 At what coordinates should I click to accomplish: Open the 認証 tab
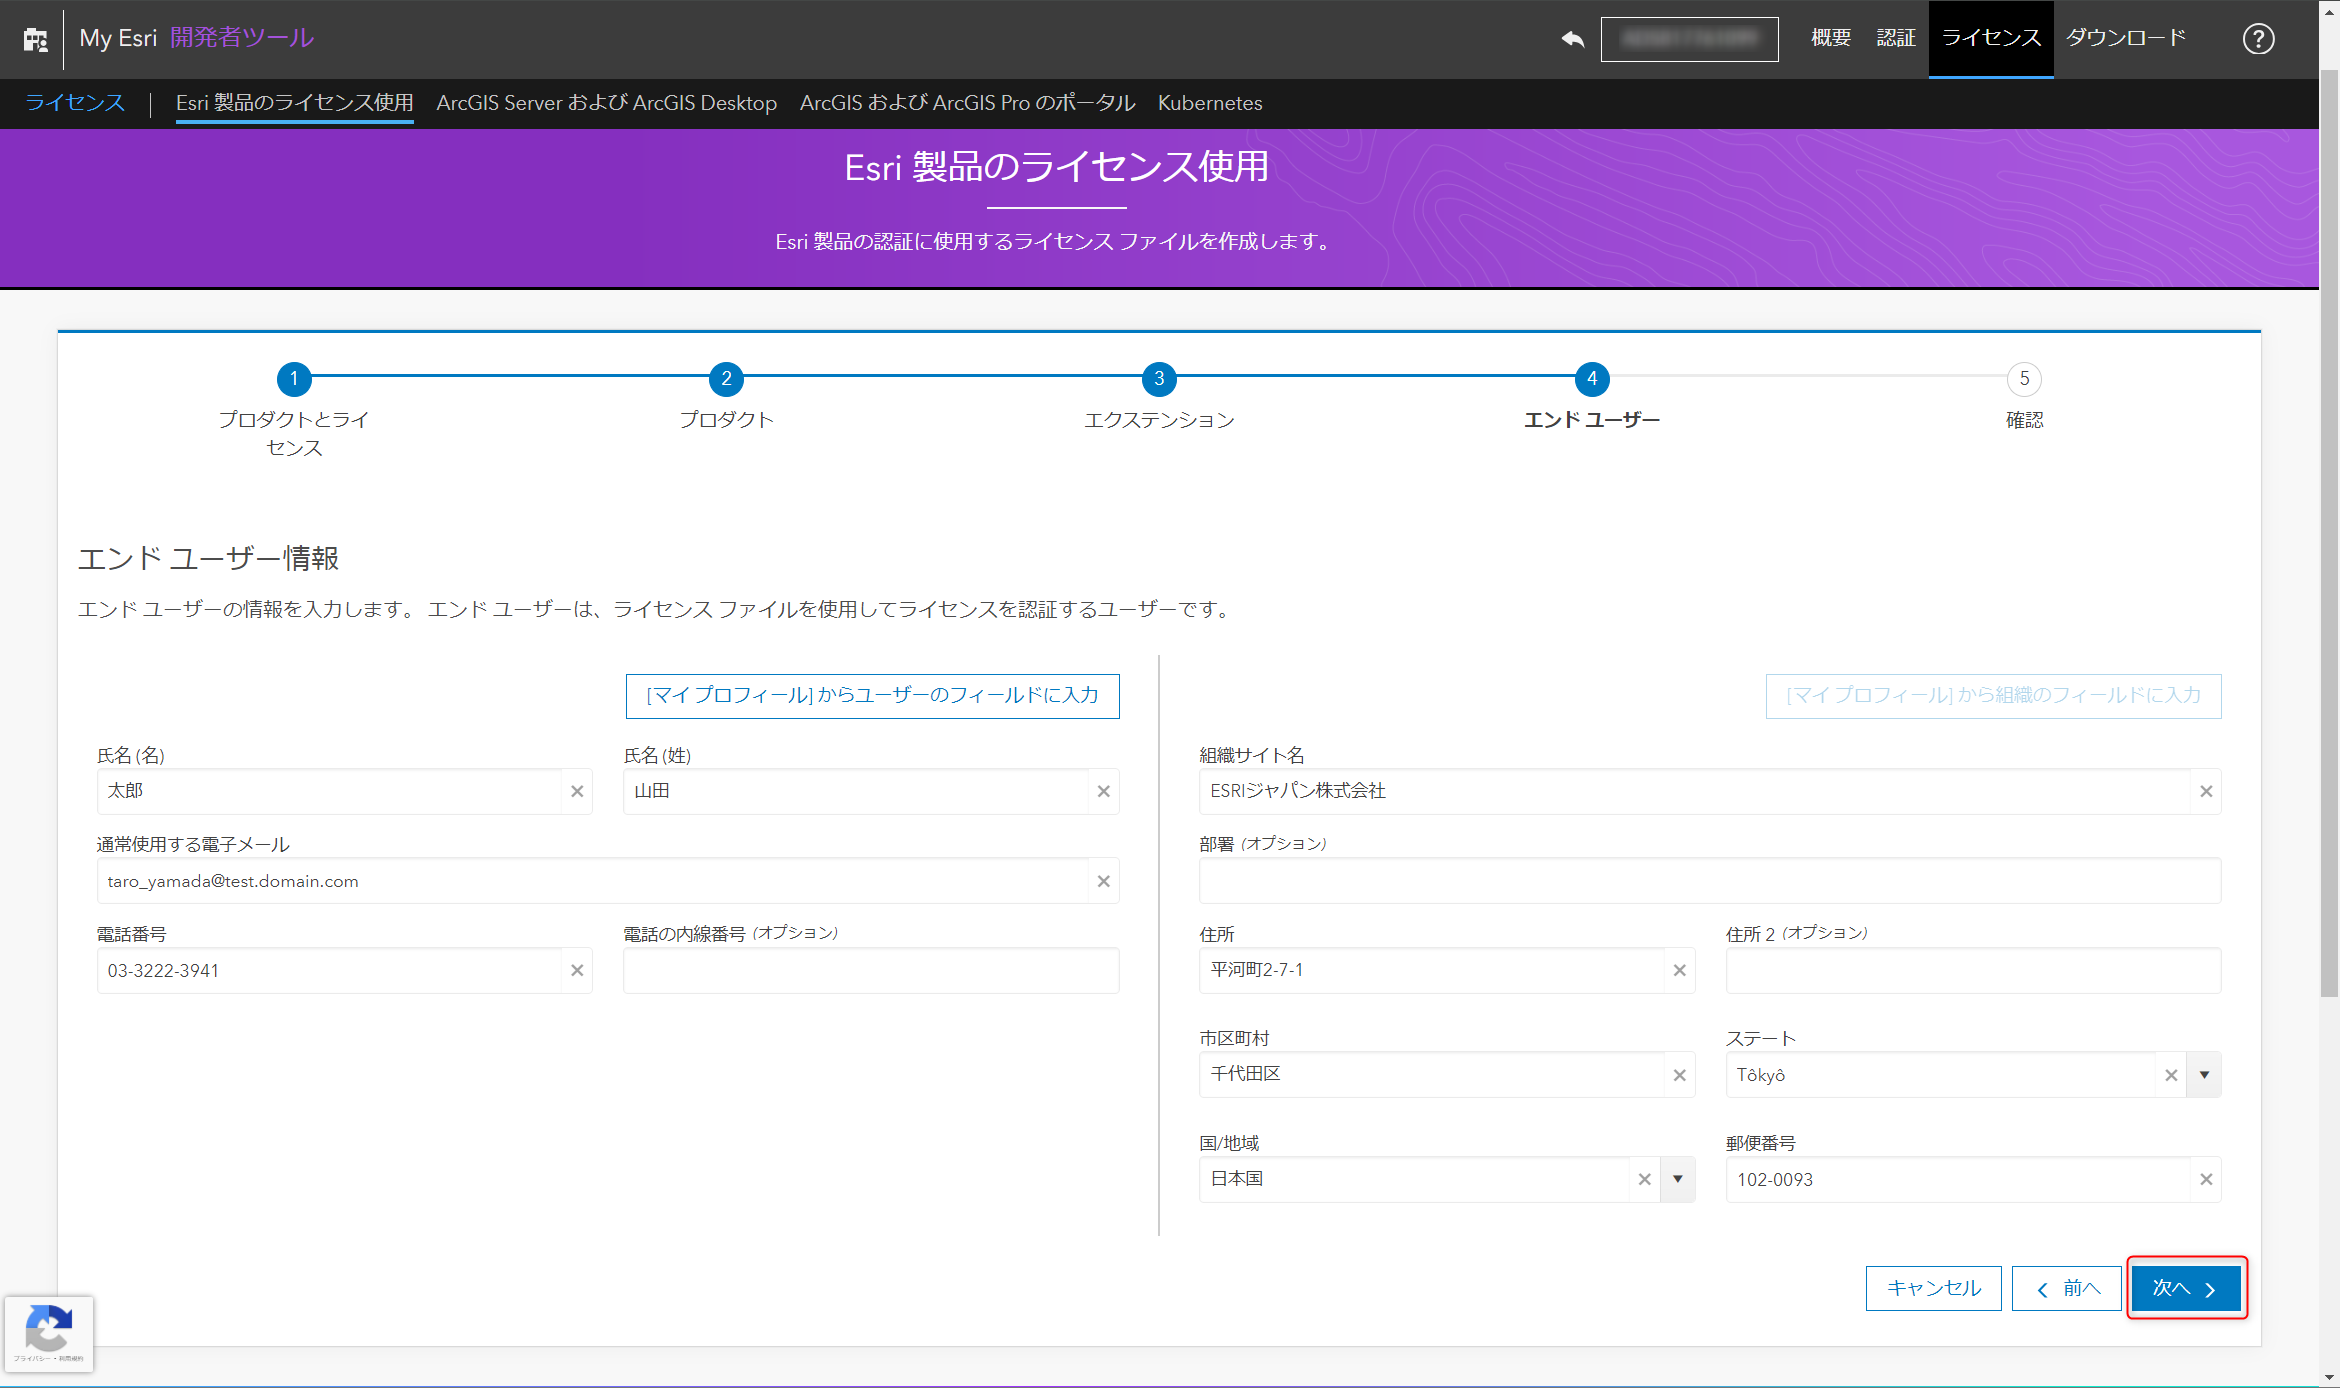pyautogui.click(x=1896, y=38)
